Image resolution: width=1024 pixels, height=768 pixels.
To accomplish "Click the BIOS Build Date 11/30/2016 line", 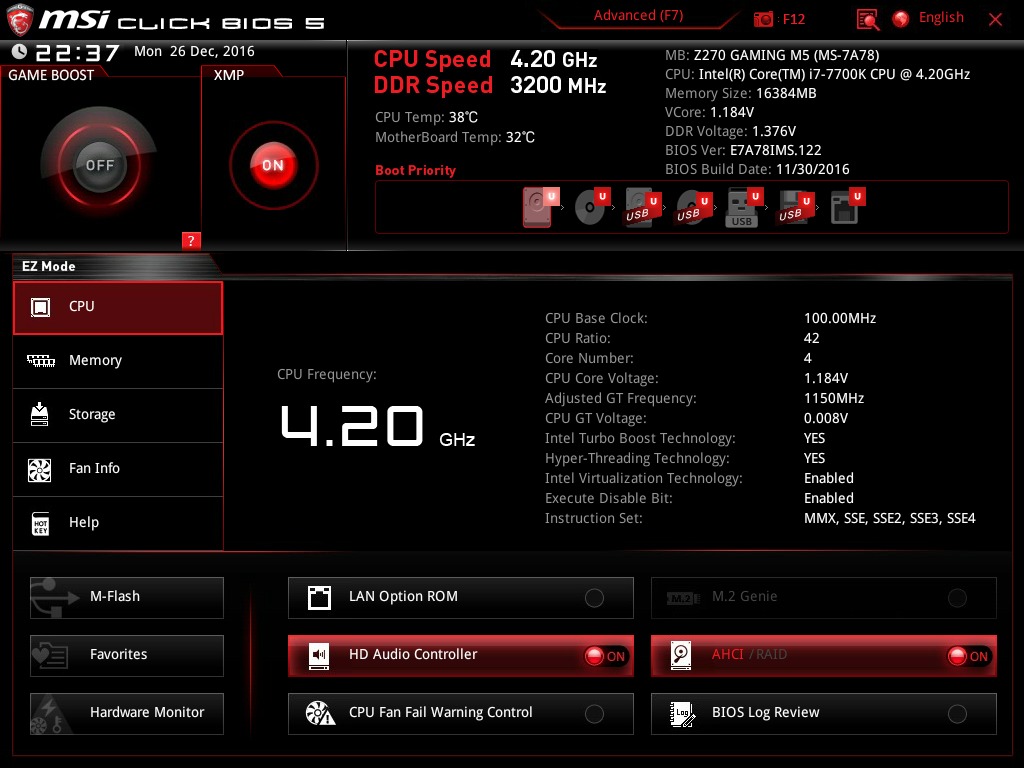I will [757, 169].
